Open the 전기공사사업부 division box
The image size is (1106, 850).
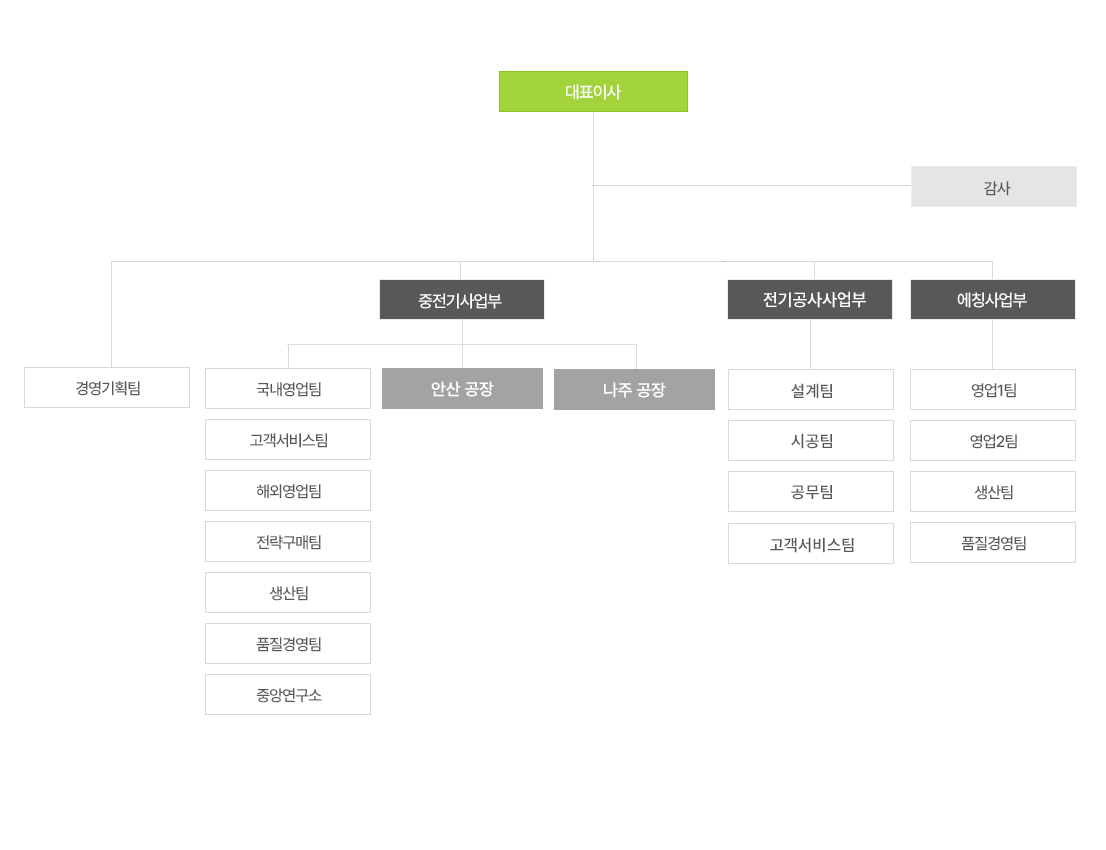tap(810, 300)
